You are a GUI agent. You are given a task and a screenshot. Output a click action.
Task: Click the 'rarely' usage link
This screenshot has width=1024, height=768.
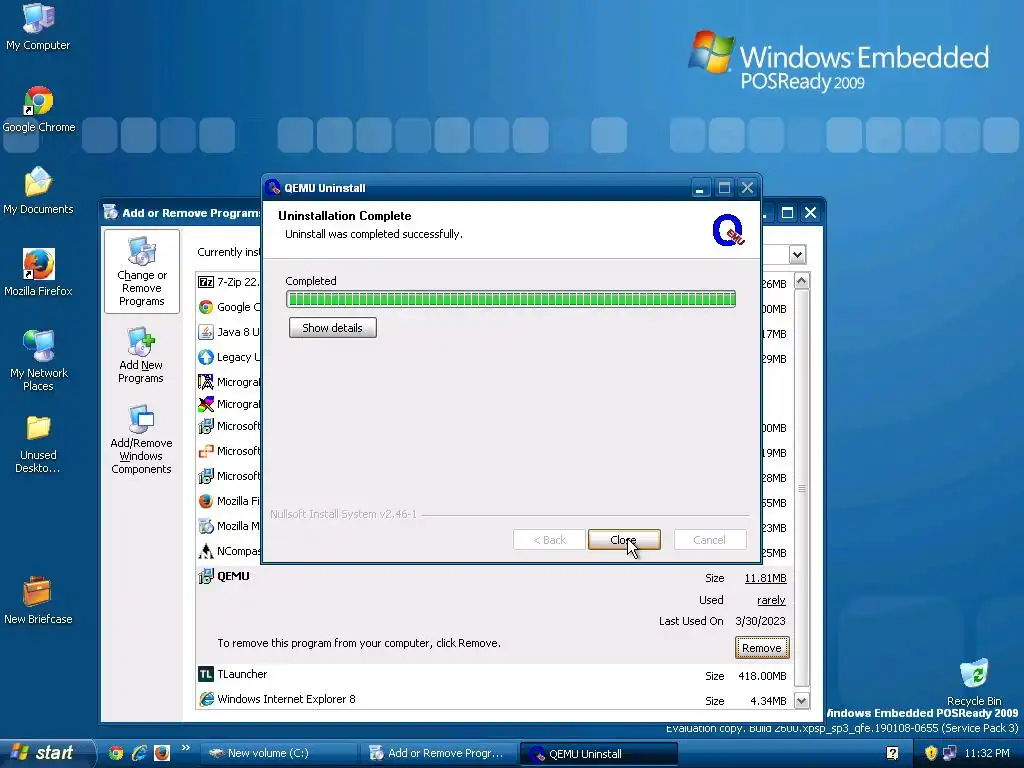(771, 600)
